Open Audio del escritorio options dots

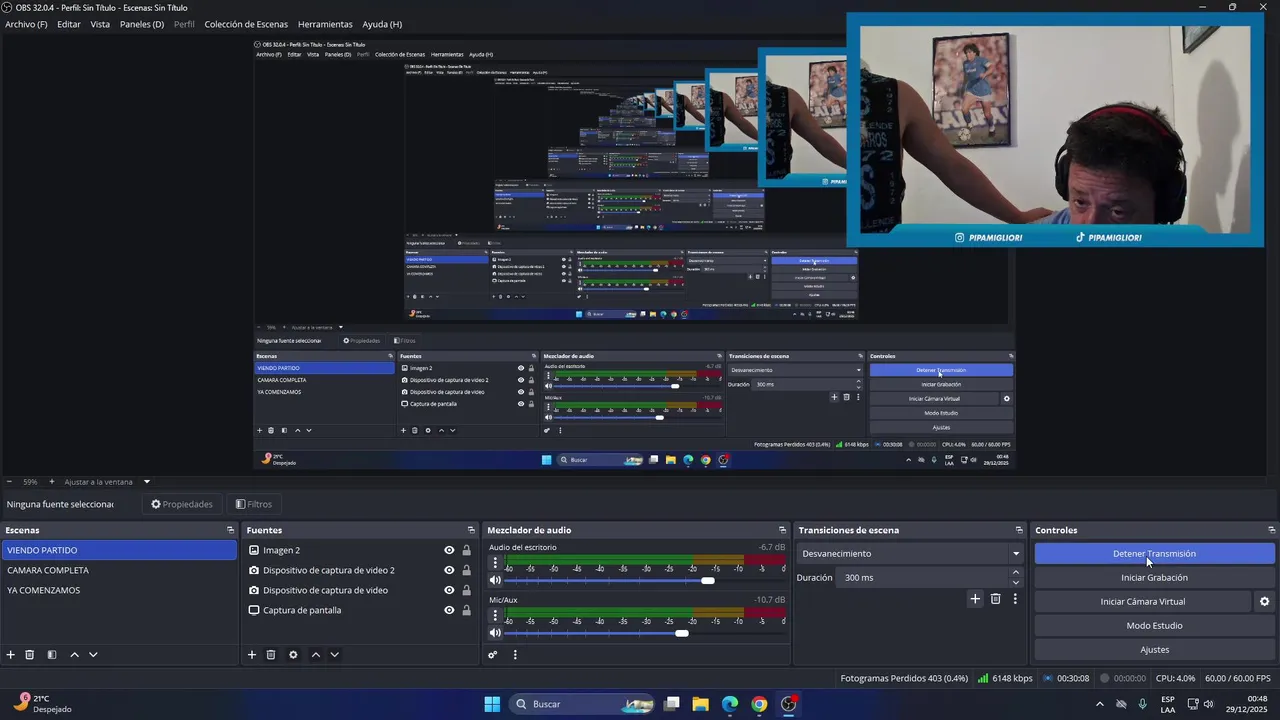tap(494, 562)
